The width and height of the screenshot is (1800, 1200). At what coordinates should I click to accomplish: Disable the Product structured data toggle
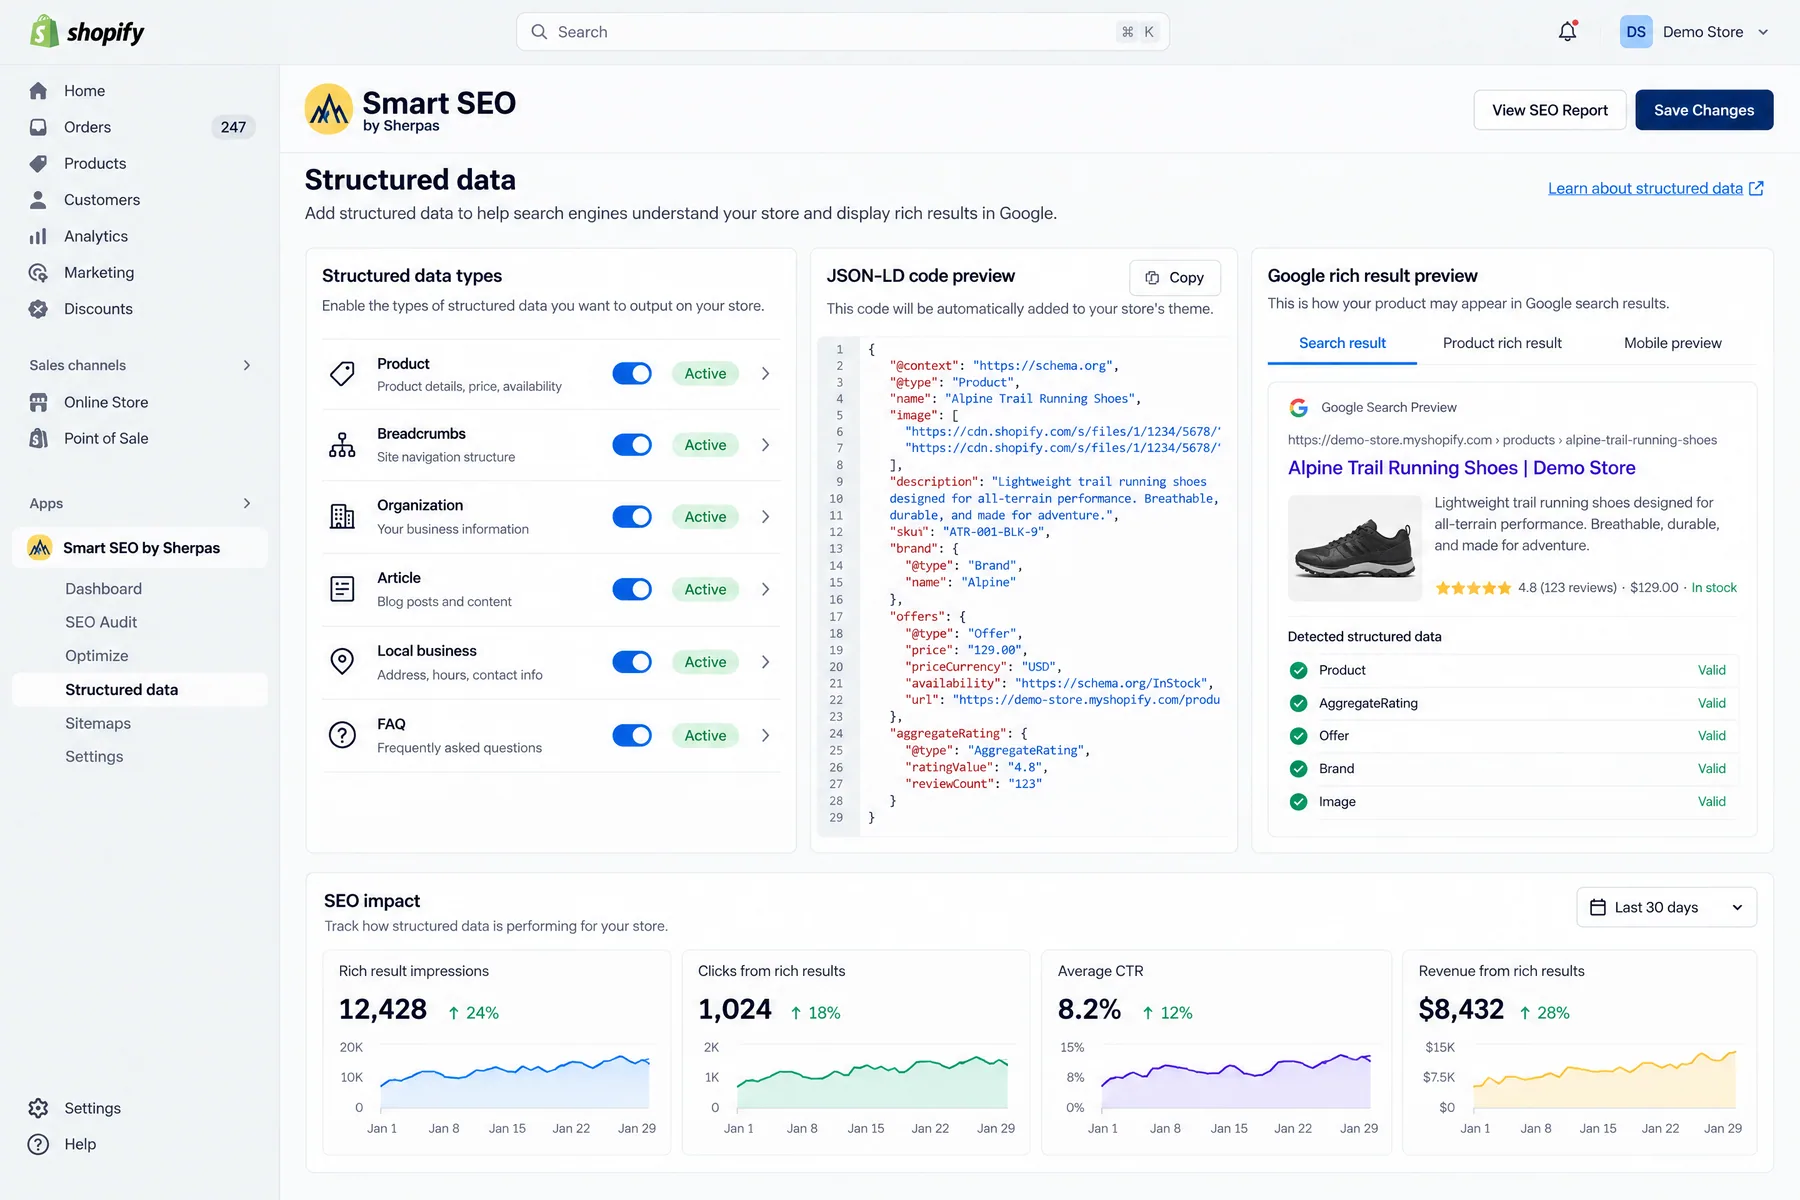pyautogui.click(x=632, y=373)
